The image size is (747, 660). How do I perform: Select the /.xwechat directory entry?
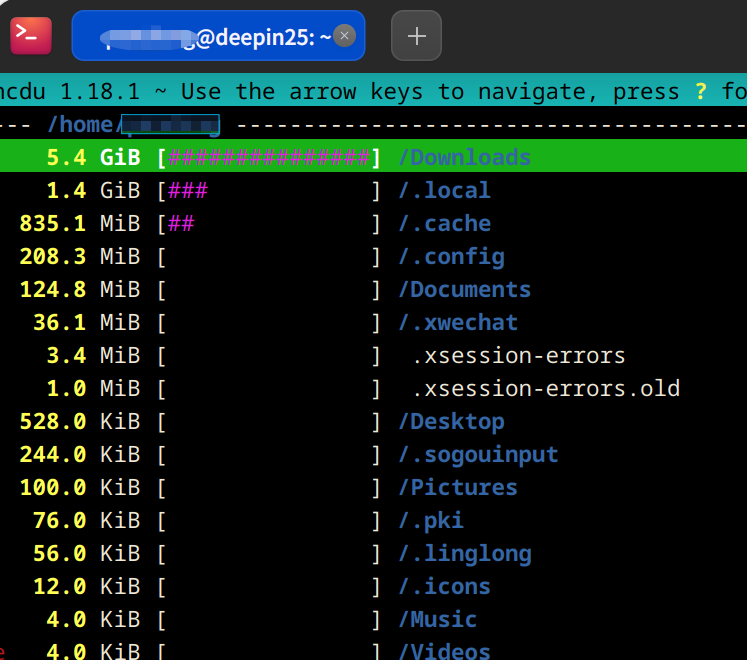point(458,323)
